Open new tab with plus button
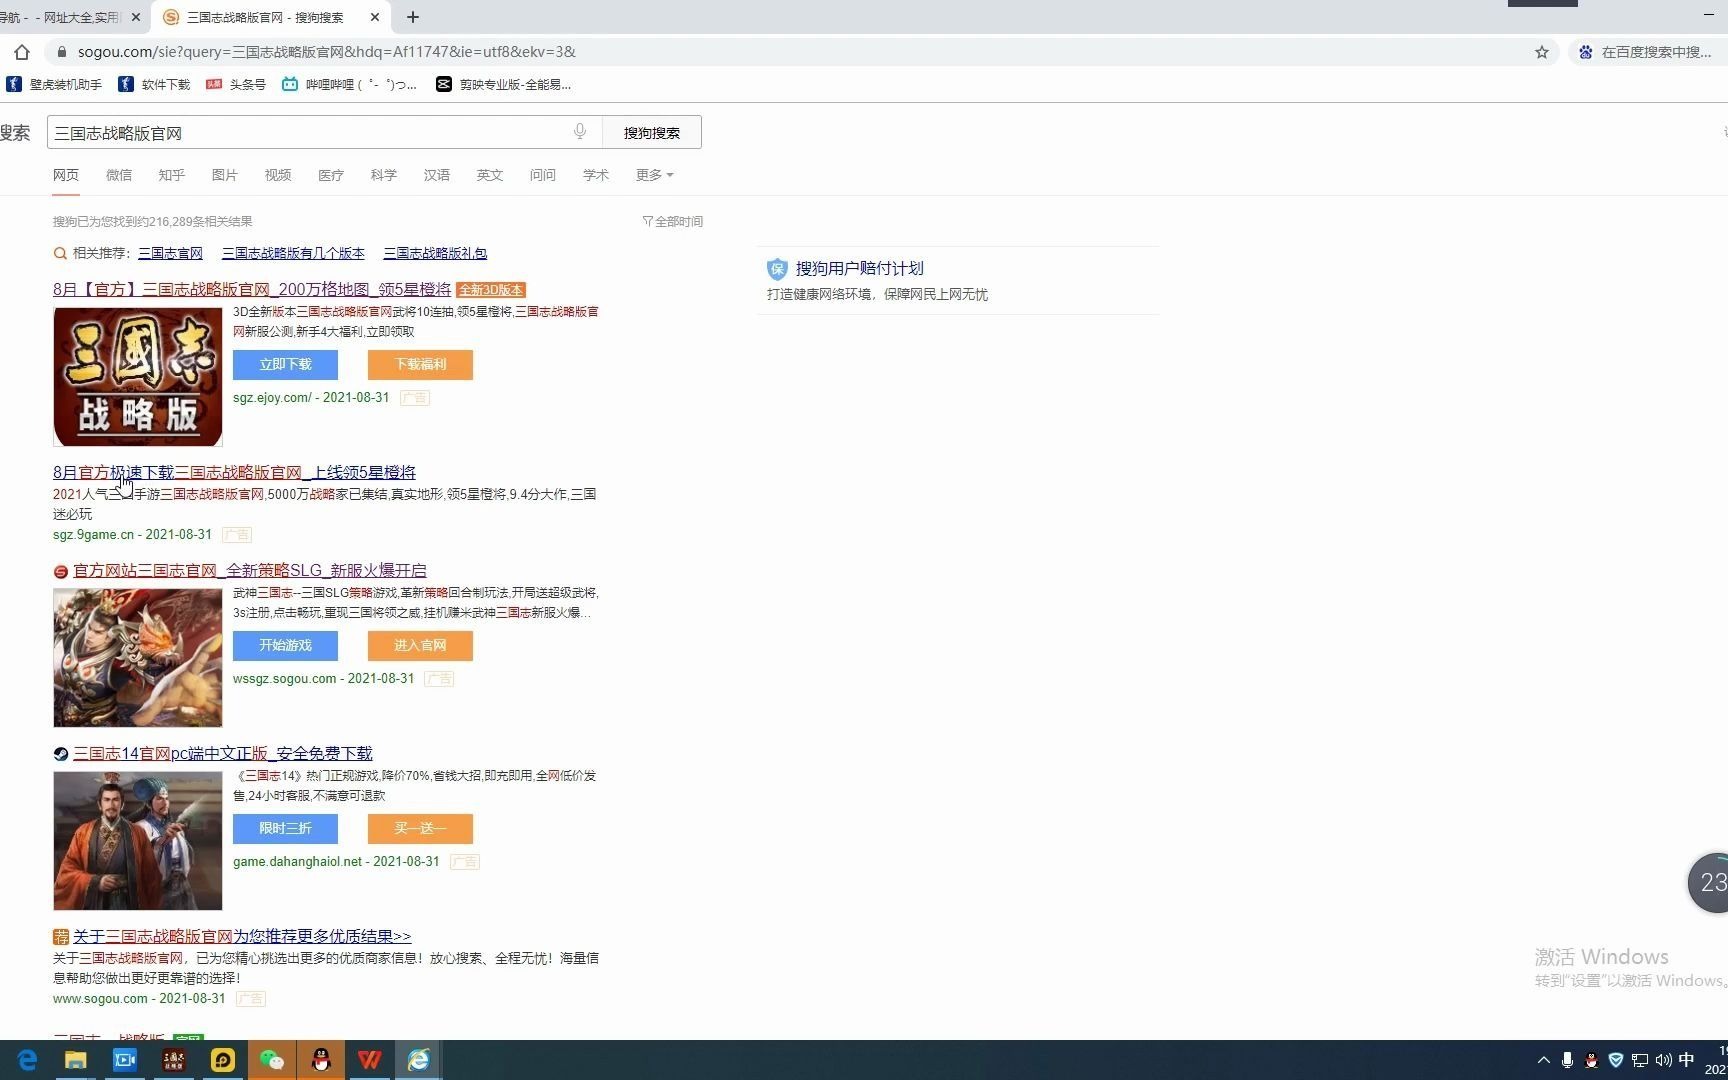Viewport: 1728px width, 1080px height. pos(413,17)
